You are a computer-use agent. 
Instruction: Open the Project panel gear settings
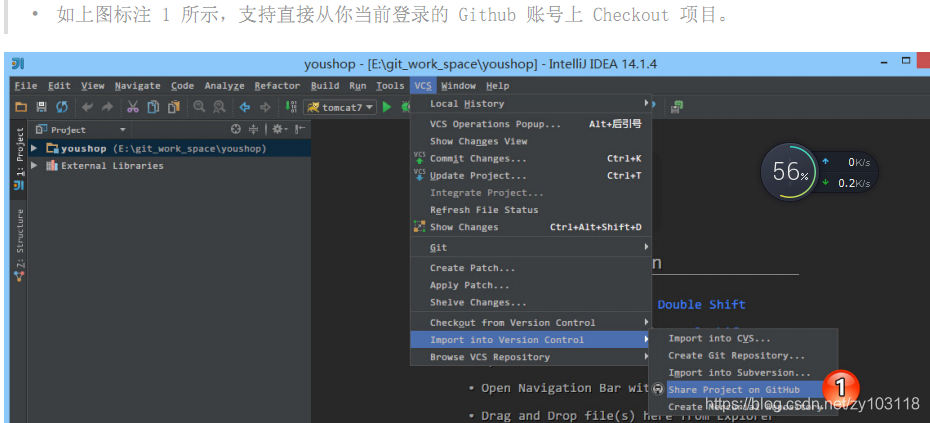(278, 129)
